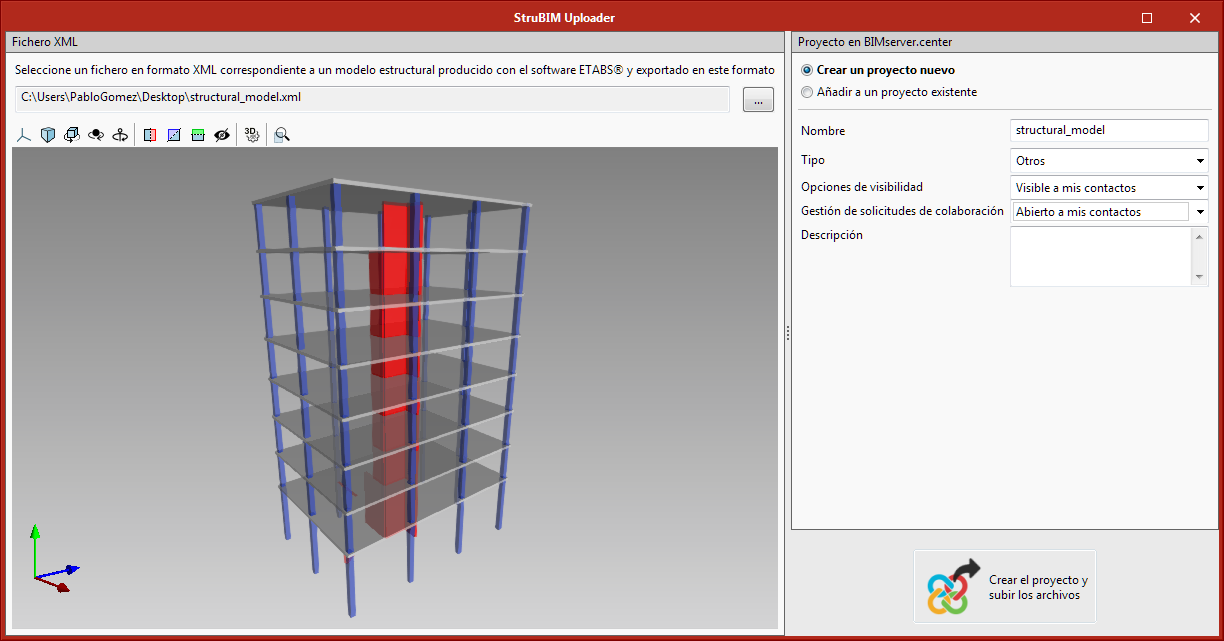1224x641 pixels.
Task: Select the solid cube perspective view icon
Action: [x=48, y=135]
